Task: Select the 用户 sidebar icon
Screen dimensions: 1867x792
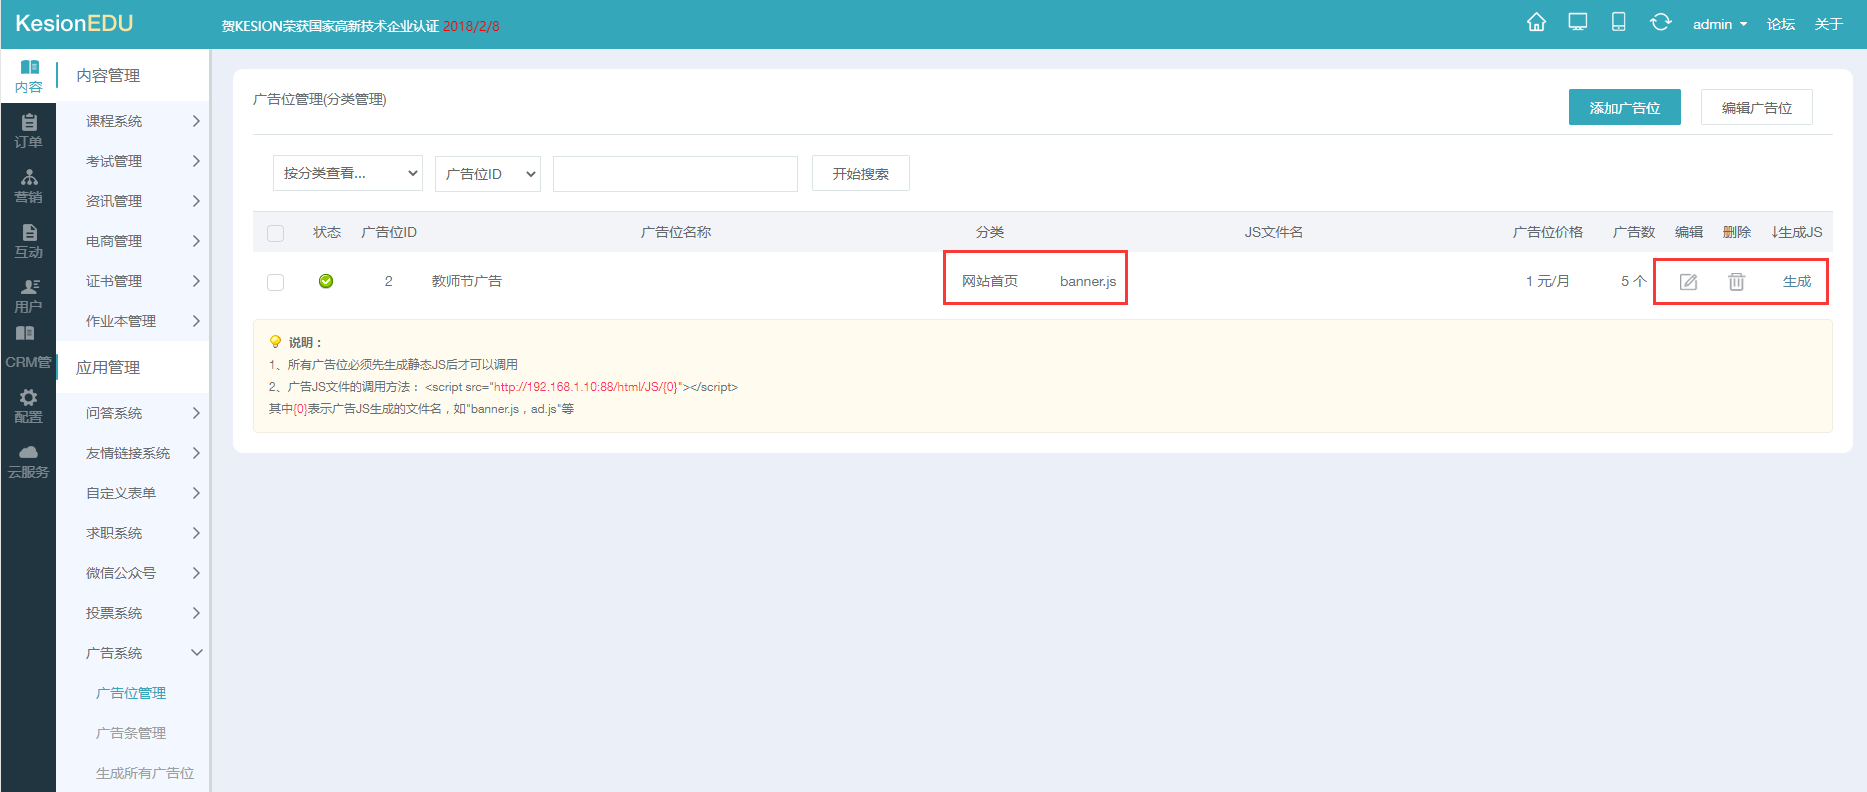Action: [28, 296]
